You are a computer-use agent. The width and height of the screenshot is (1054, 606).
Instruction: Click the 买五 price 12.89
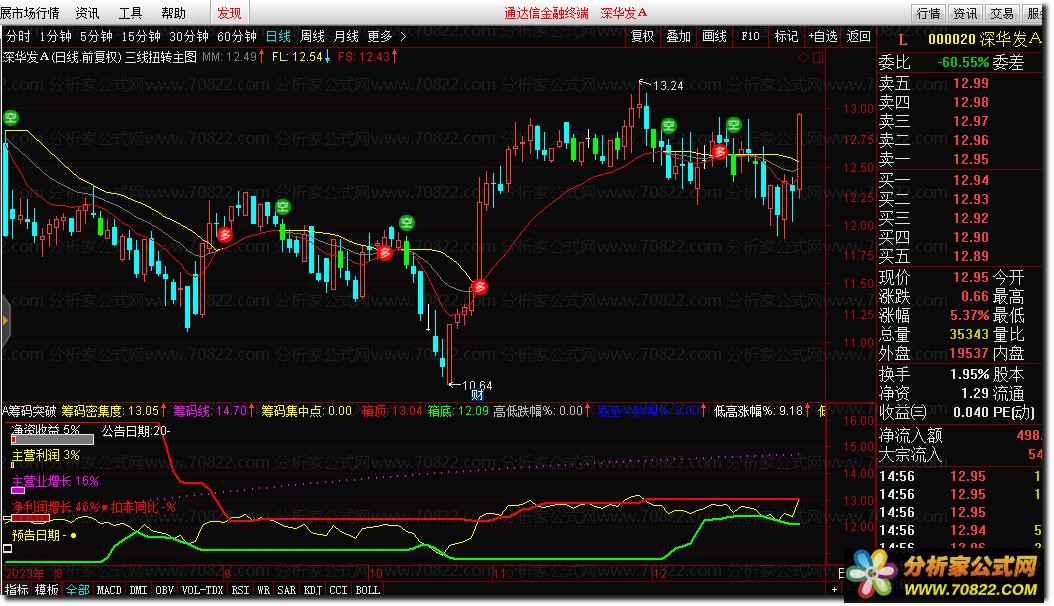[x=971, y=256]
